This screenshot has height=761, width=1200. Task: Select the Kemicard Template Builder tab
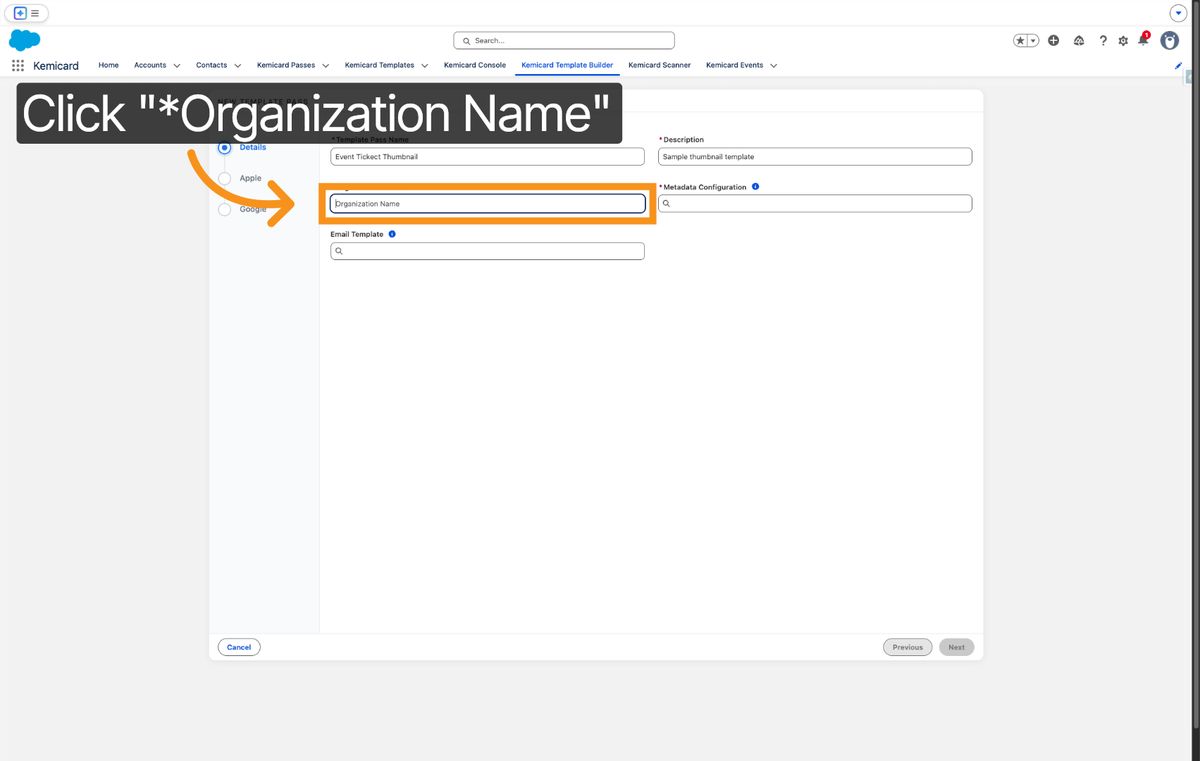click(567, 65)
